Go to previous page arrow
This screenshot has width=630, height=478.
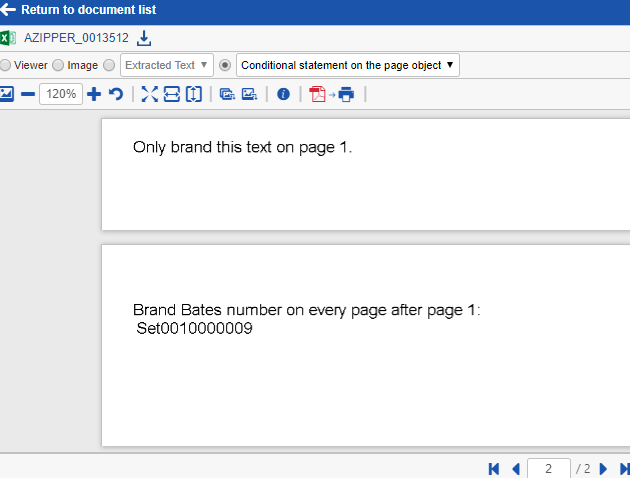[x=516, y=469]
